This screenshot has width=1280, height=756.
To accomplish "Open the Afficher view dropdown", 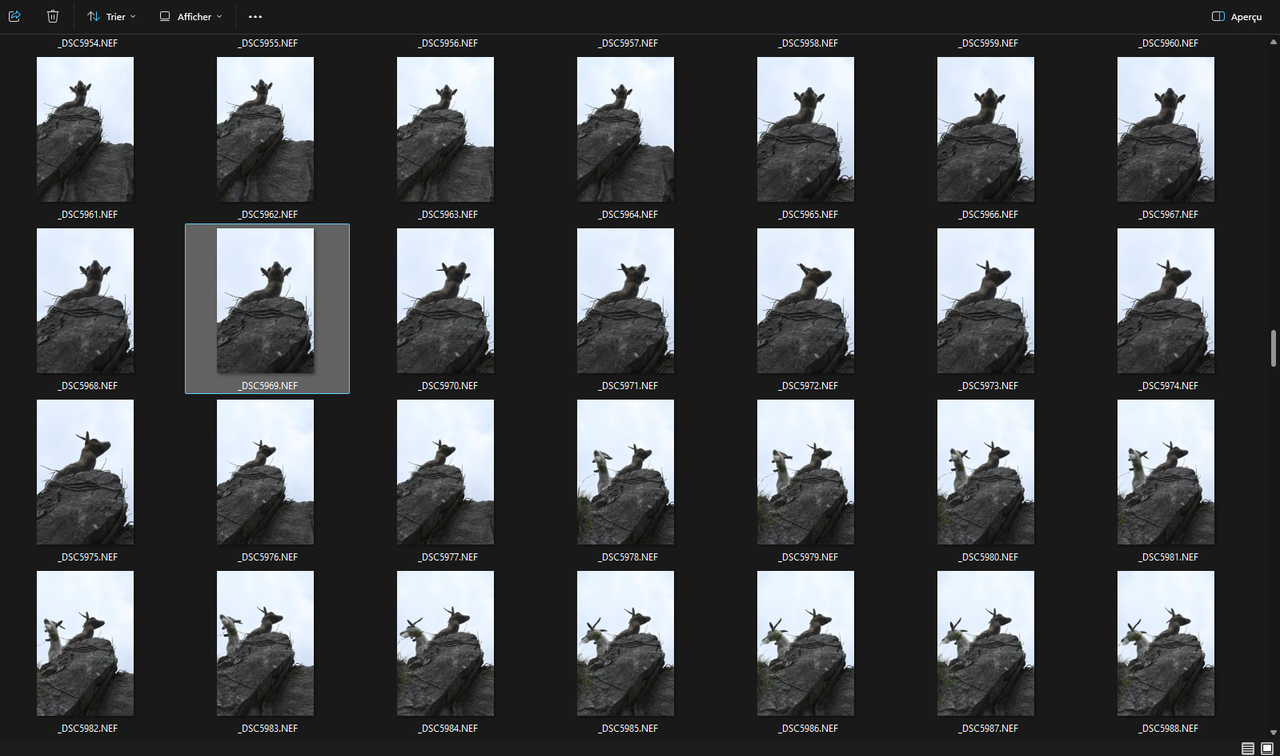I will pyautogui.click(x=190, y=16).
